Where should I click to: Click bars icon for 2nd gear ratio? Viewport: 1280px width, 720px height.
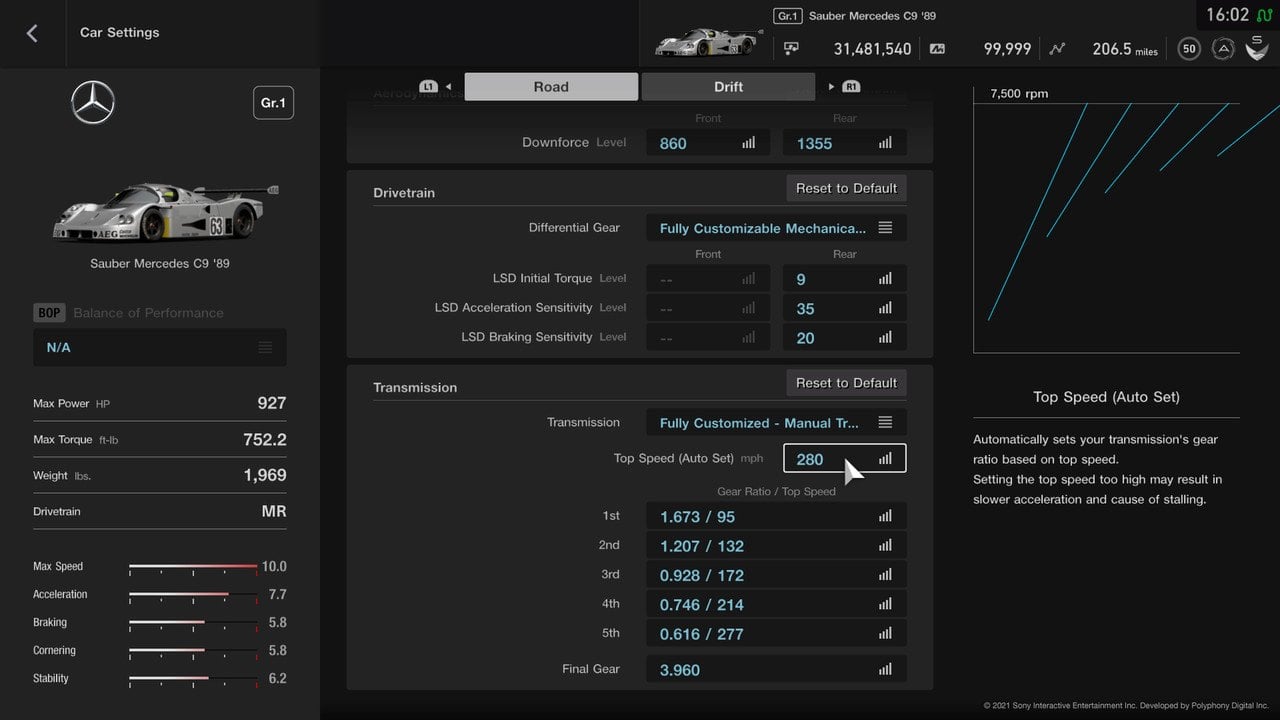click(x=885, y=546)
